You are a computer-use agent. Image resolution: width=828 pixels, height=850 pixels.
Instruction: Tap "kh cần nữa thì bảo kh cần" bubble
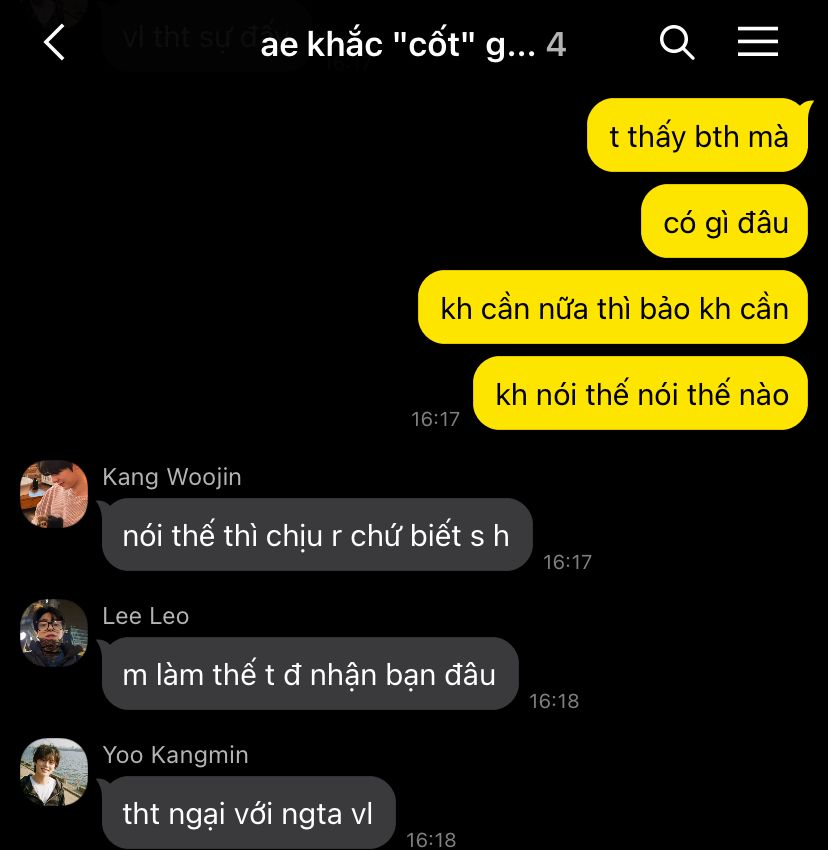613,307
